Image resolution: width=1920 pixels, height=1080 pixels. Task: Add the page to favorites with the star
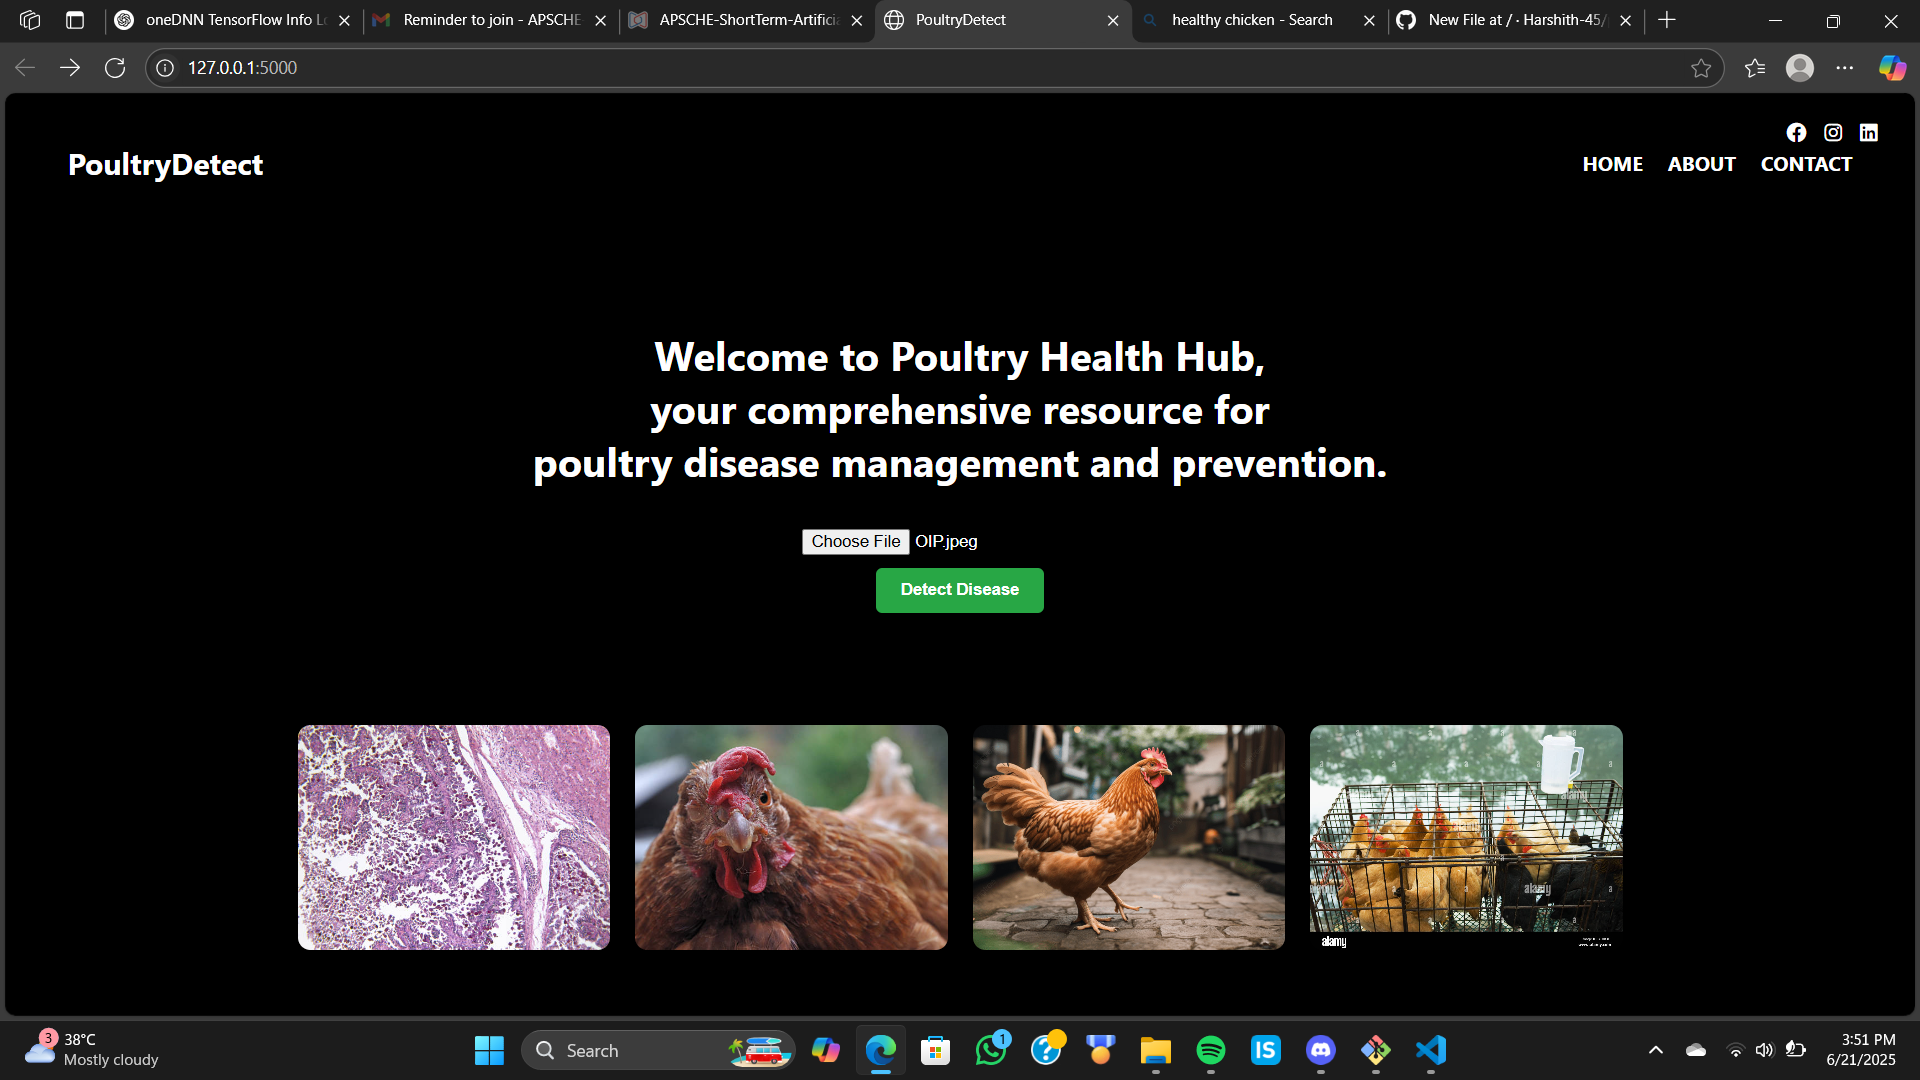click(x=1702, y=67)
